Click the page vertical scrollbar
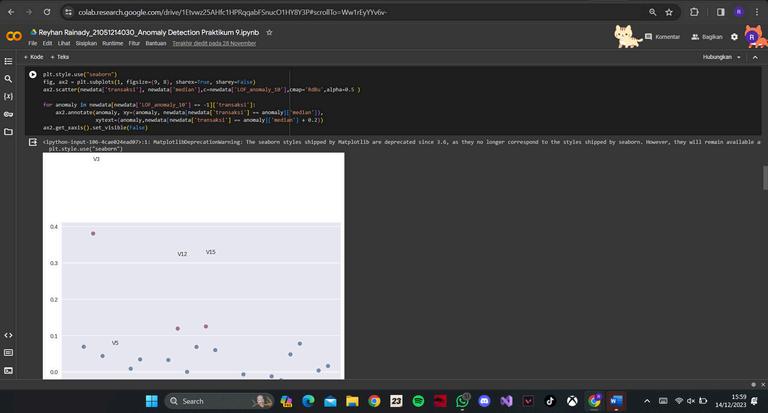This screenshot has width=768, height=413. (x=765, y=177)
